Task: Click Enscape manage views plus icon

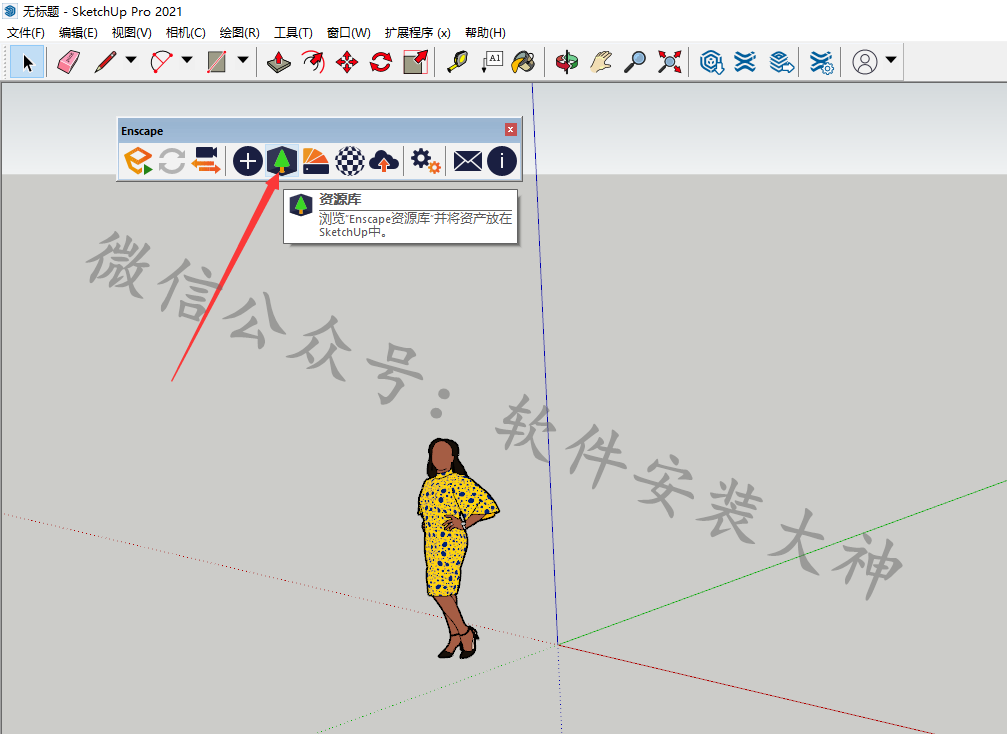Action: coord(248,161)
